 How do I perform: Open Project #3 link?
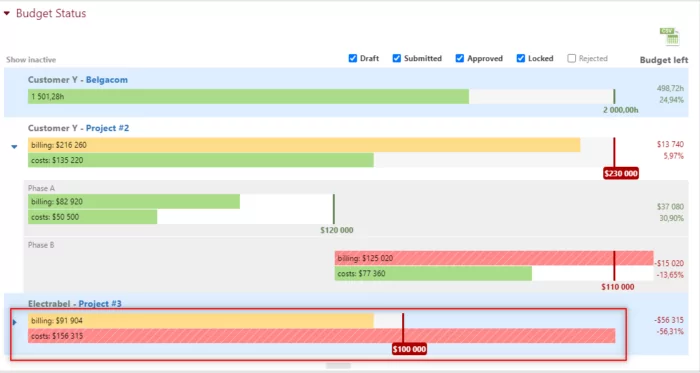(x=100, y=303)
